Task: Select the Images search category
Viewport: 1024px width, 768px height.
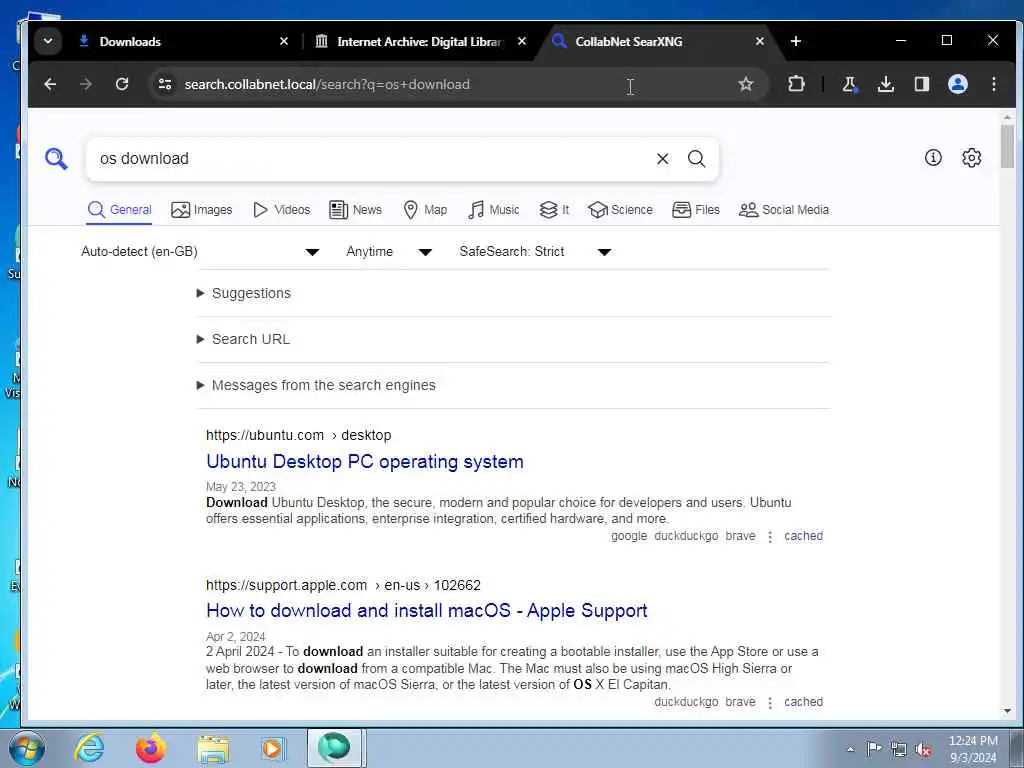Action: click(202, 210)
